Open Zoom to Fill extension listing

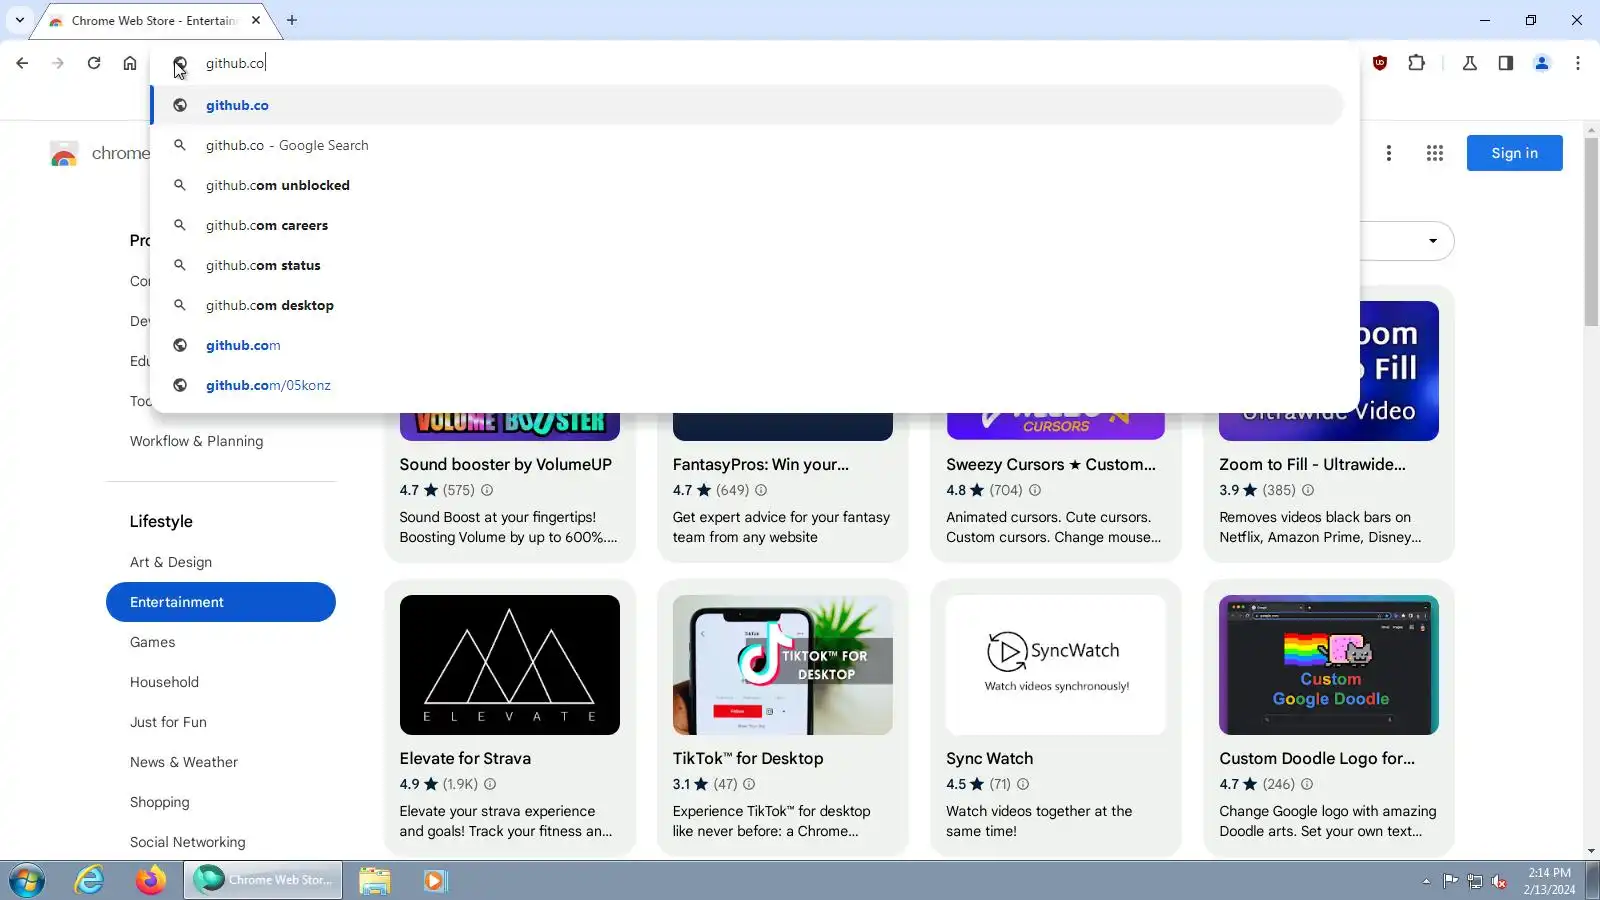pyautogui.click(x=1312, y=464)
